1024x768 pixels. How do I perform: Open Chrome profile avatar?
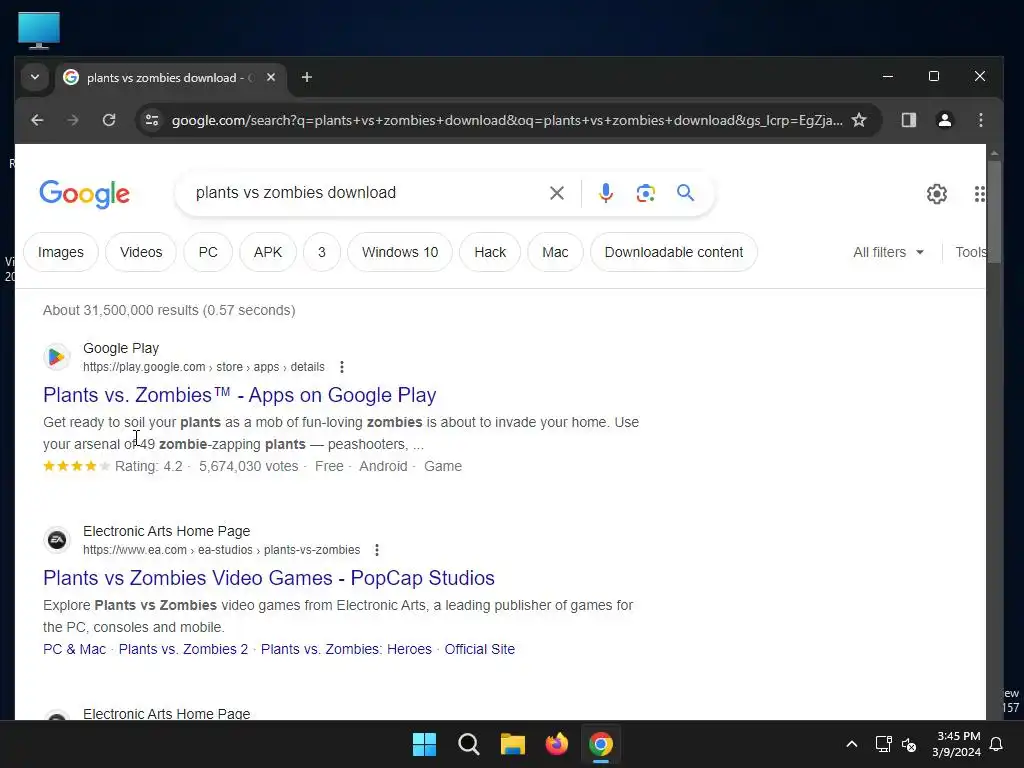[x=944, y=120]
